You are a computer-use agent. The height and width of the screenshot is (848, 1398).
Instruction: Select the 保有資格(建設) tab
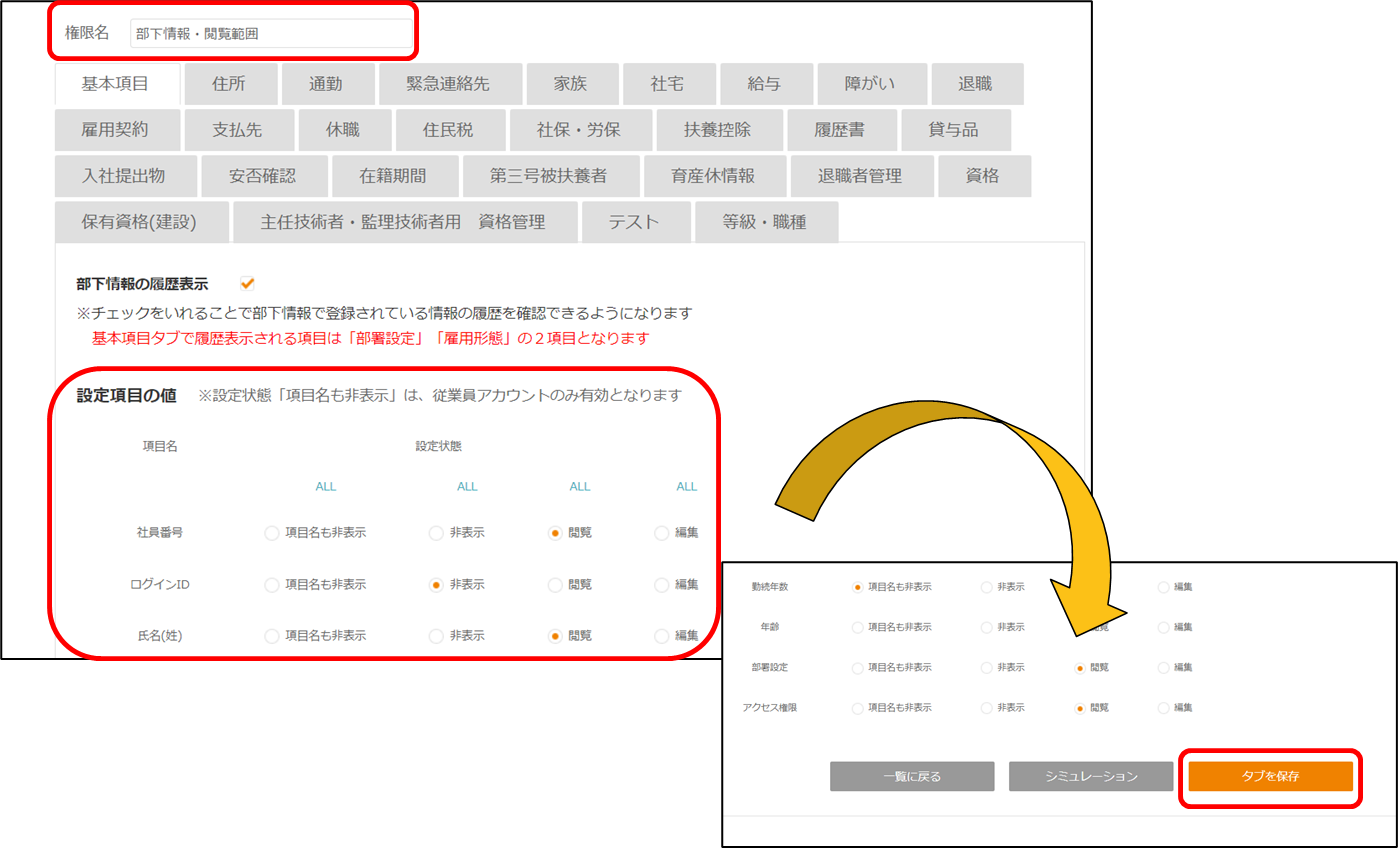click(139, 222)
